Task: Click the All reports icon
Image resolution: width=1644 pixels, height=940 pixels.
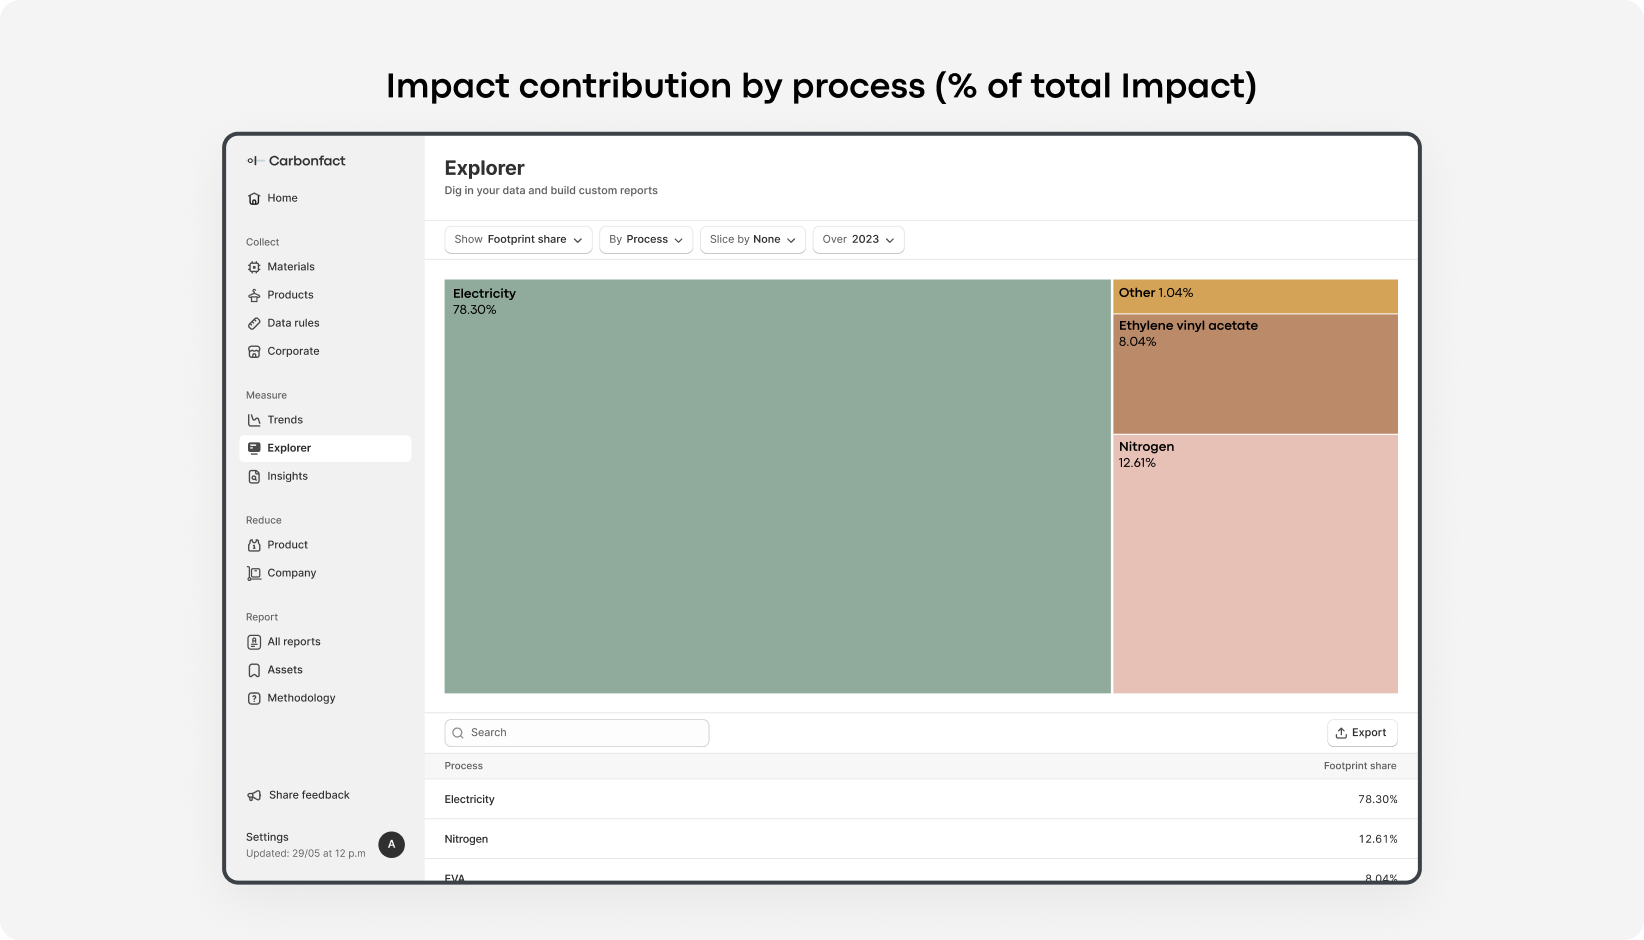Action: pos(254,642)
